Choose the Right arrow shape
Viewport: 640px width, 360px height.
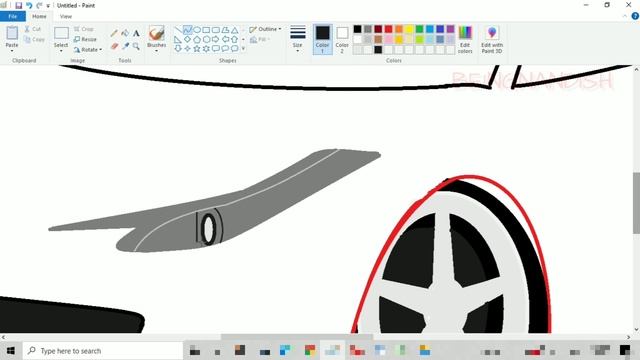click(x=216, y=40)
